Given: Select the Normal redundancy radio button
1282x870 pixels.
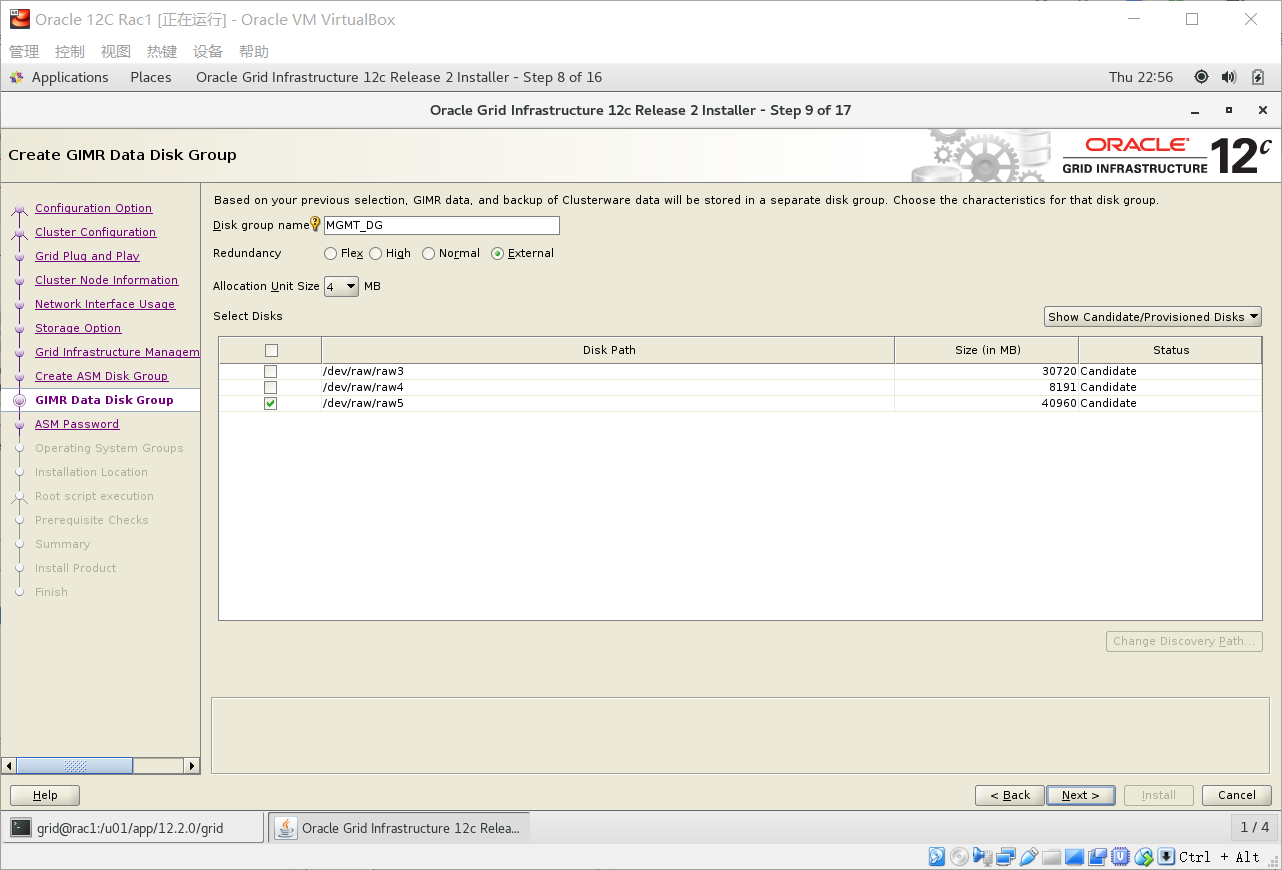Looking at the screenshot, I should point(431,253).
